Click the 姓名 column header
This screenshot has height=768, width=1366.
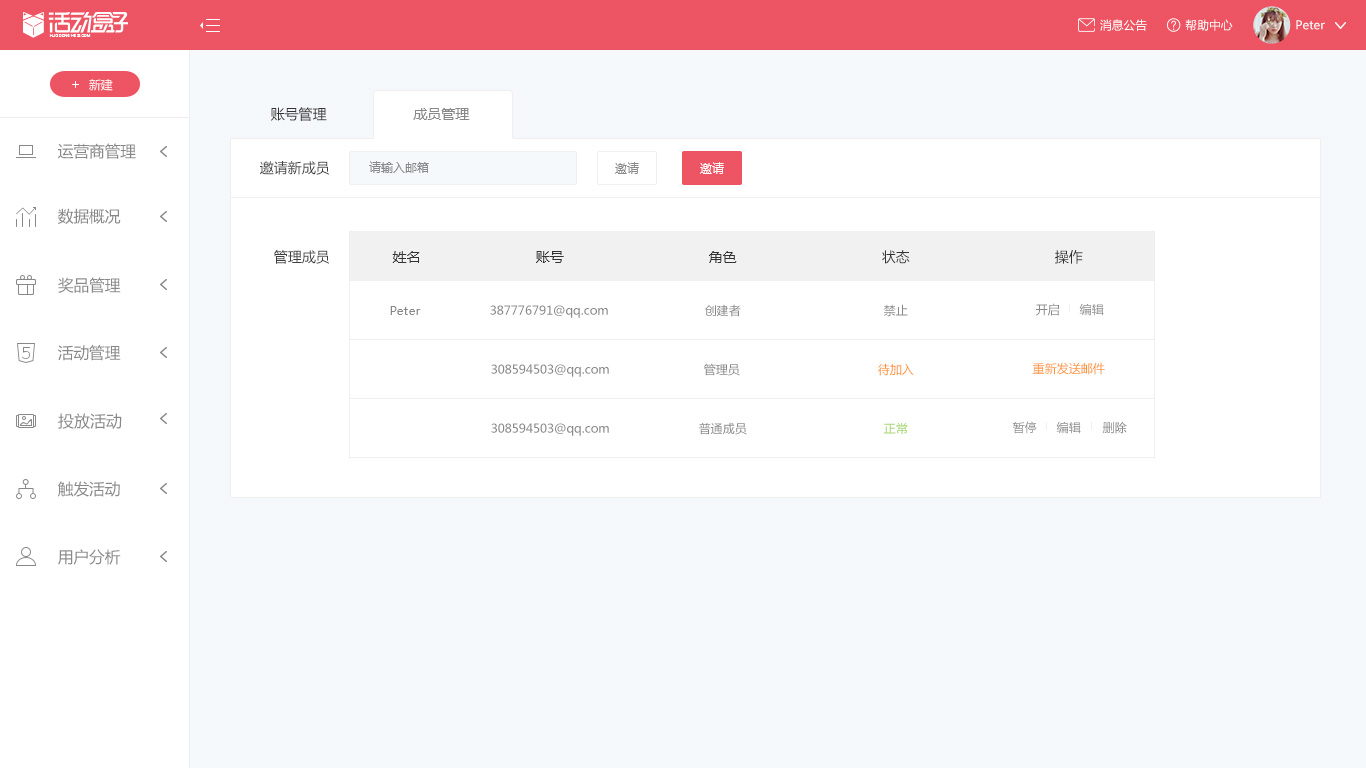[x=406, y=257]
